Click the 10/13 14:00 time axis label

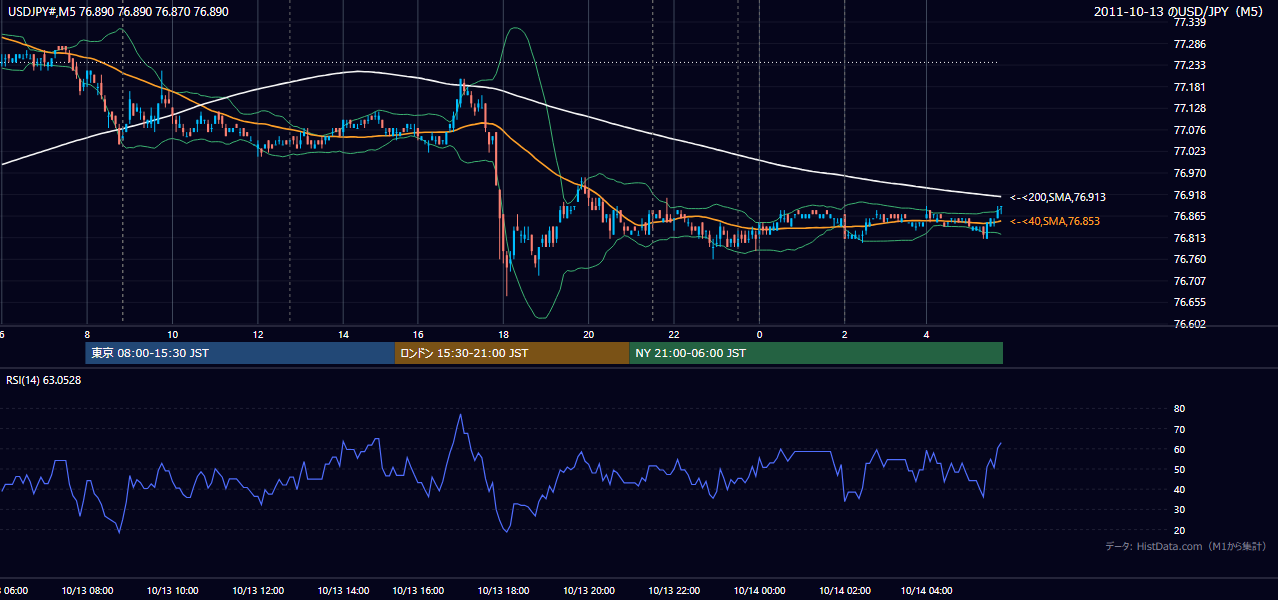point(342,590)
